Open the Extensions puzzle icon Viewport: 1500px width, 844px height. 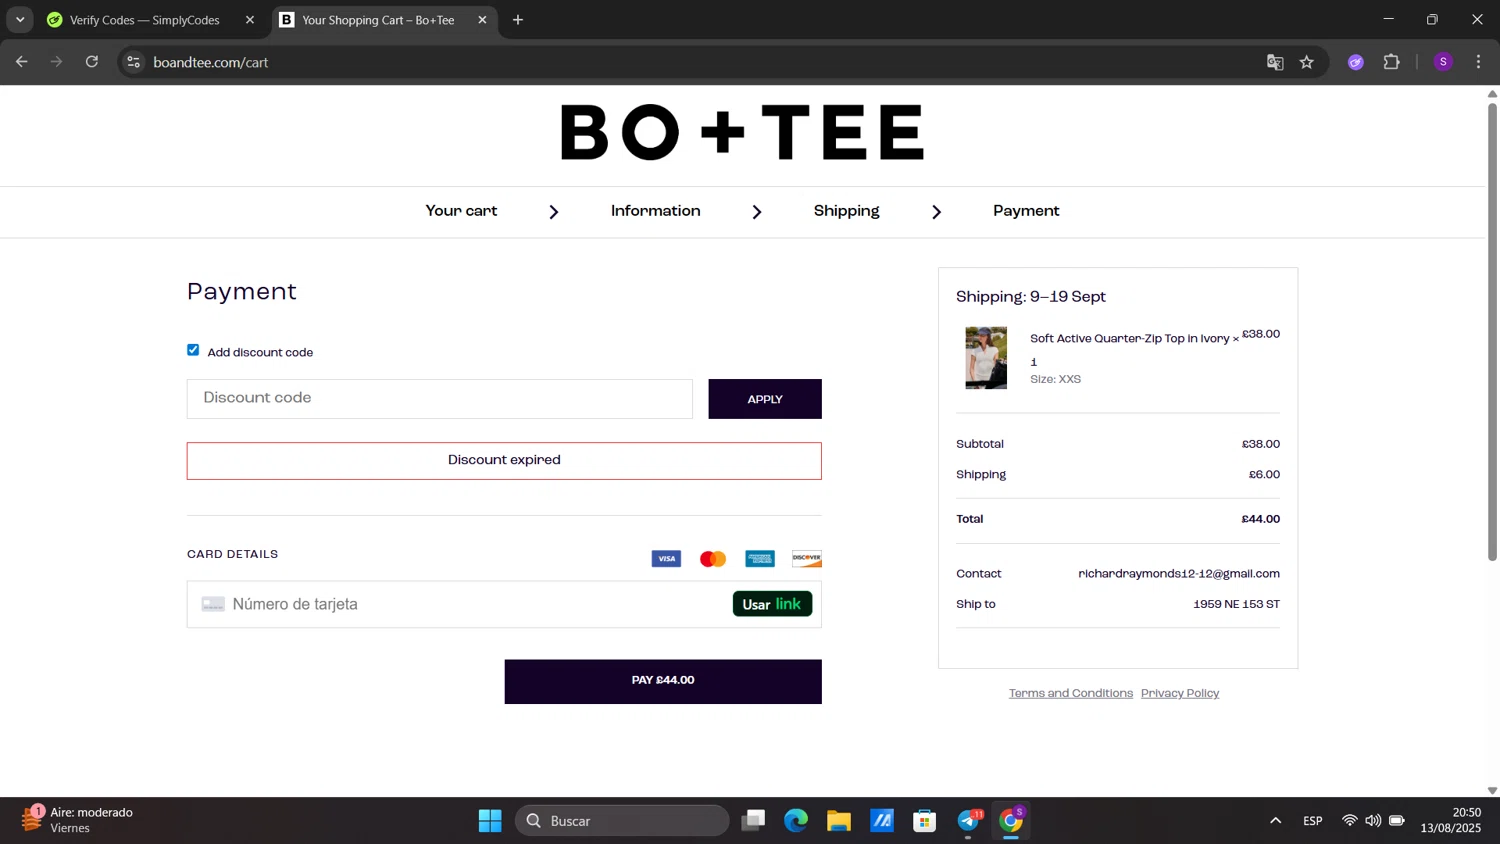coord(1391,62)
